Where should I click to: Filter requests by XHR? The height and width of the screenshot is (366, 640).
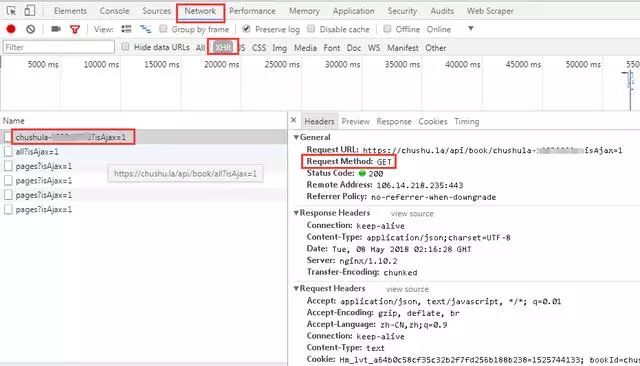pyautogui.click(x=223, y=47)
